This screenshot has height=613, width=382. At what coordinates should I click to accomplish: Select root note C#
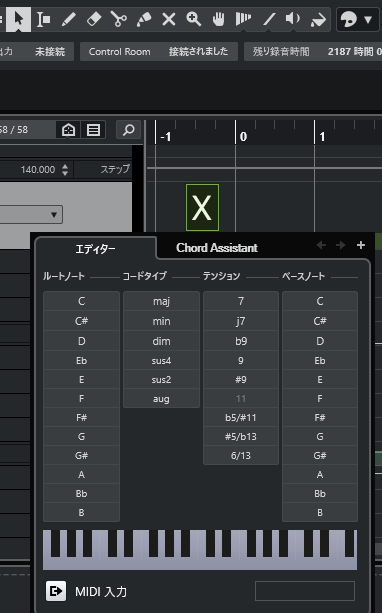tap(81, 321)
